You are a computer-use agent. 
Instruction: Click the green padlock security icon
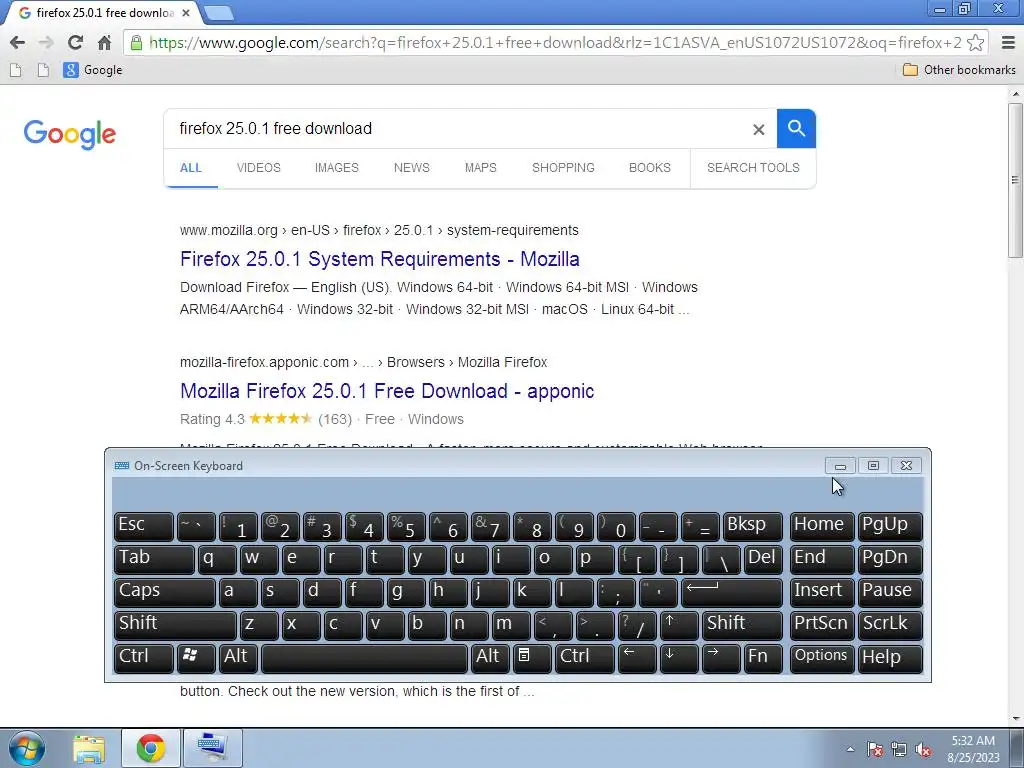[136, 43]
